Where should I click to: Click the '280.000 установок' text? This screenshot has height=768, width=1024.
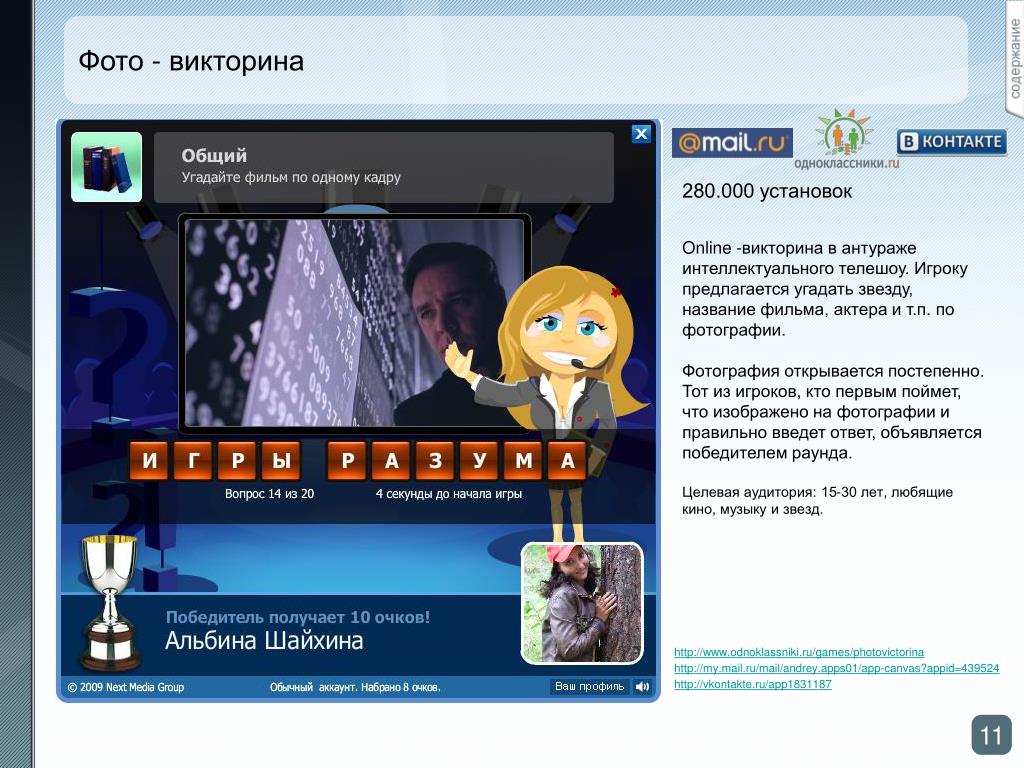click(767, 191)
